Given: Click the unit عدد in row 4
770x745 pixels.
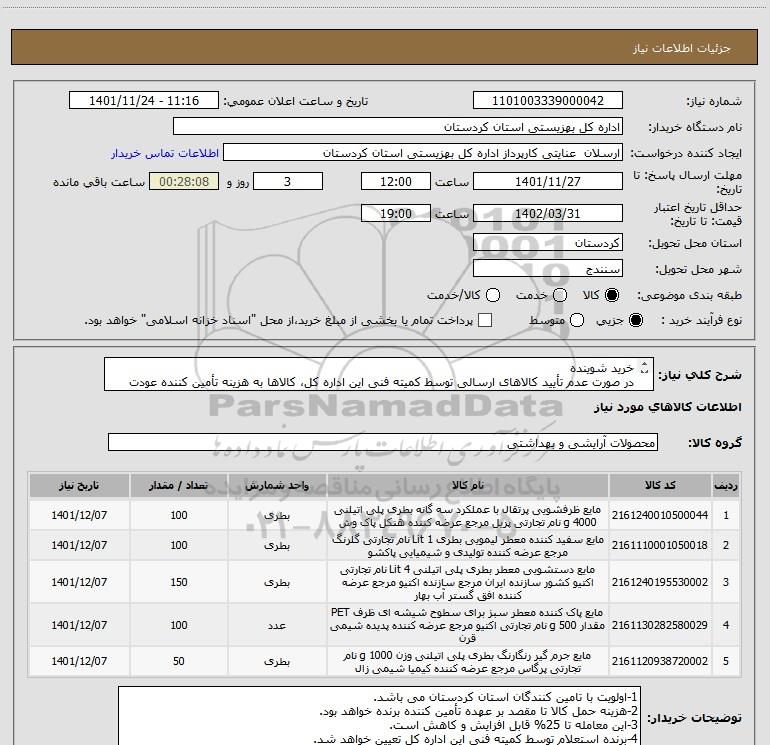Looking at the screenshot, I should click(277, 625).
